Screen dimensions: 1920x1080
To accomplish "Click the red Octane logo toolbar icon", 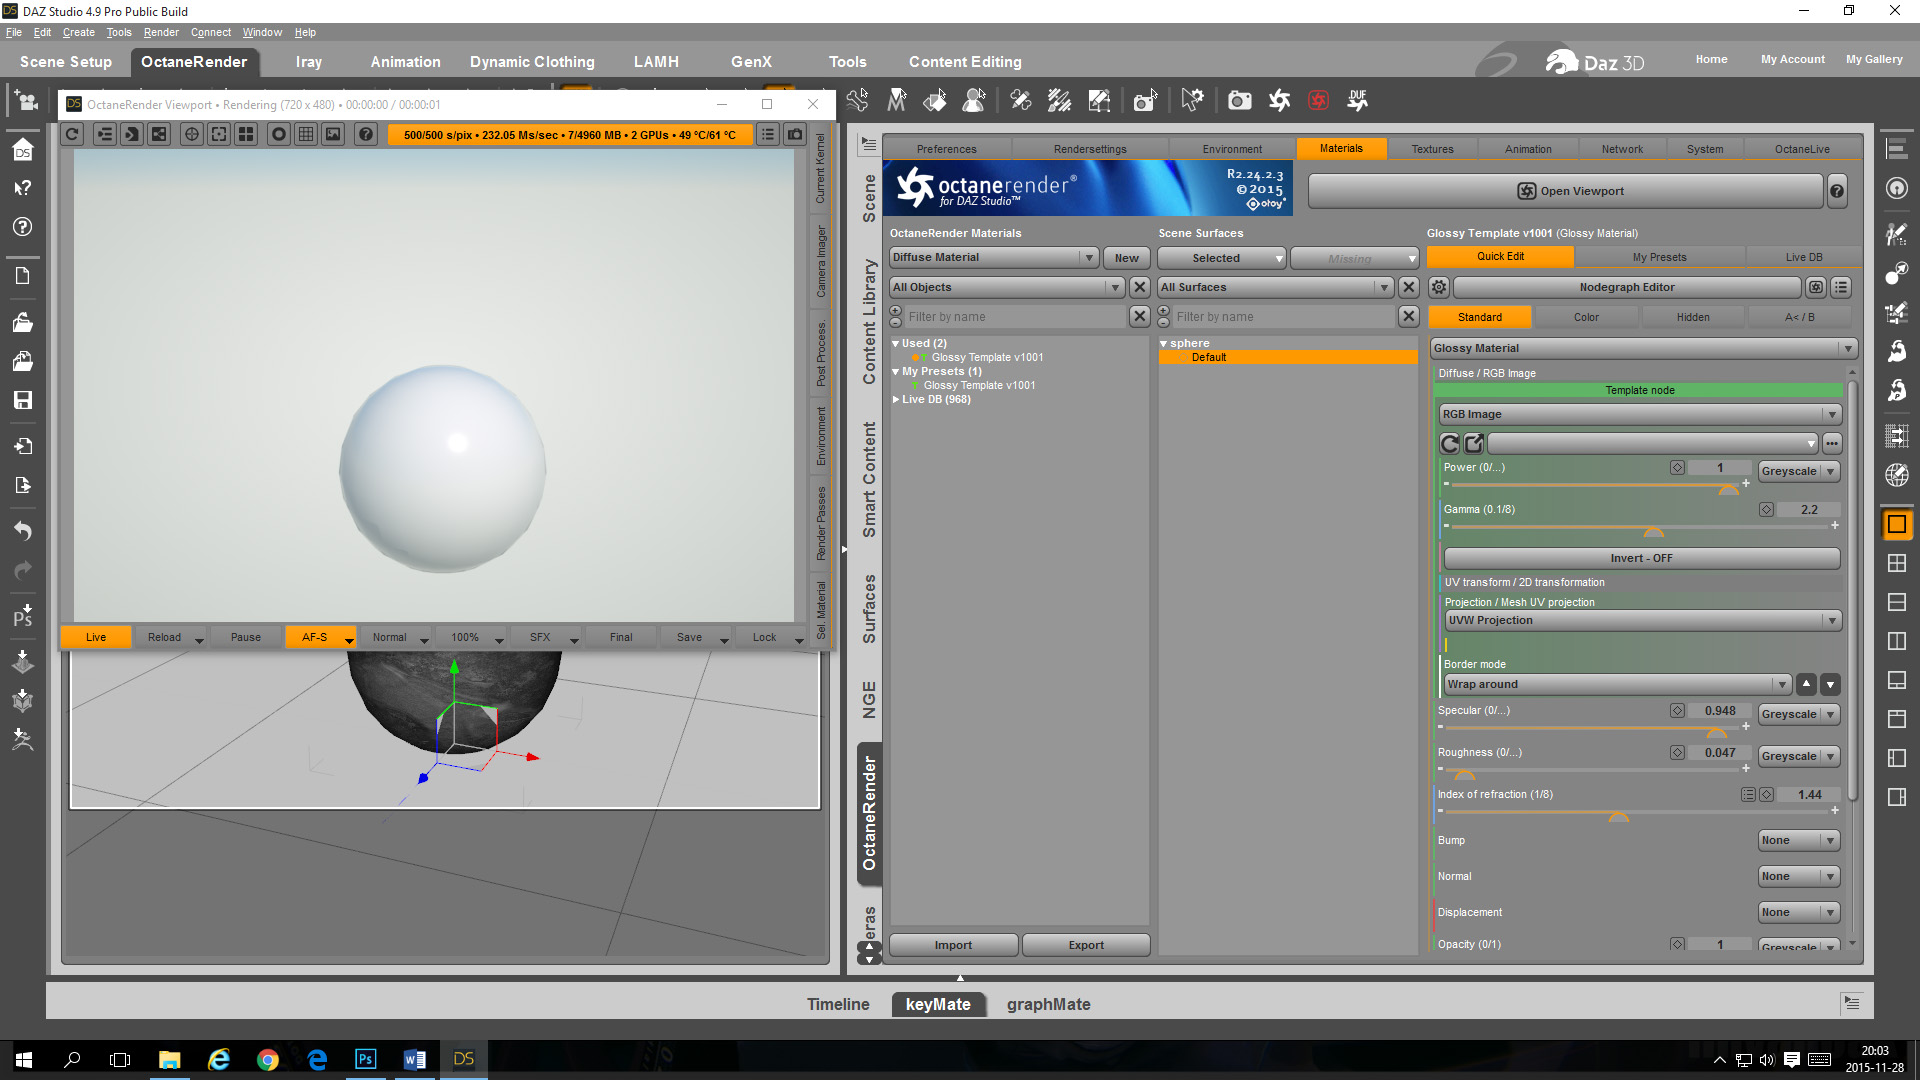I will click(x=1319, y=100).
